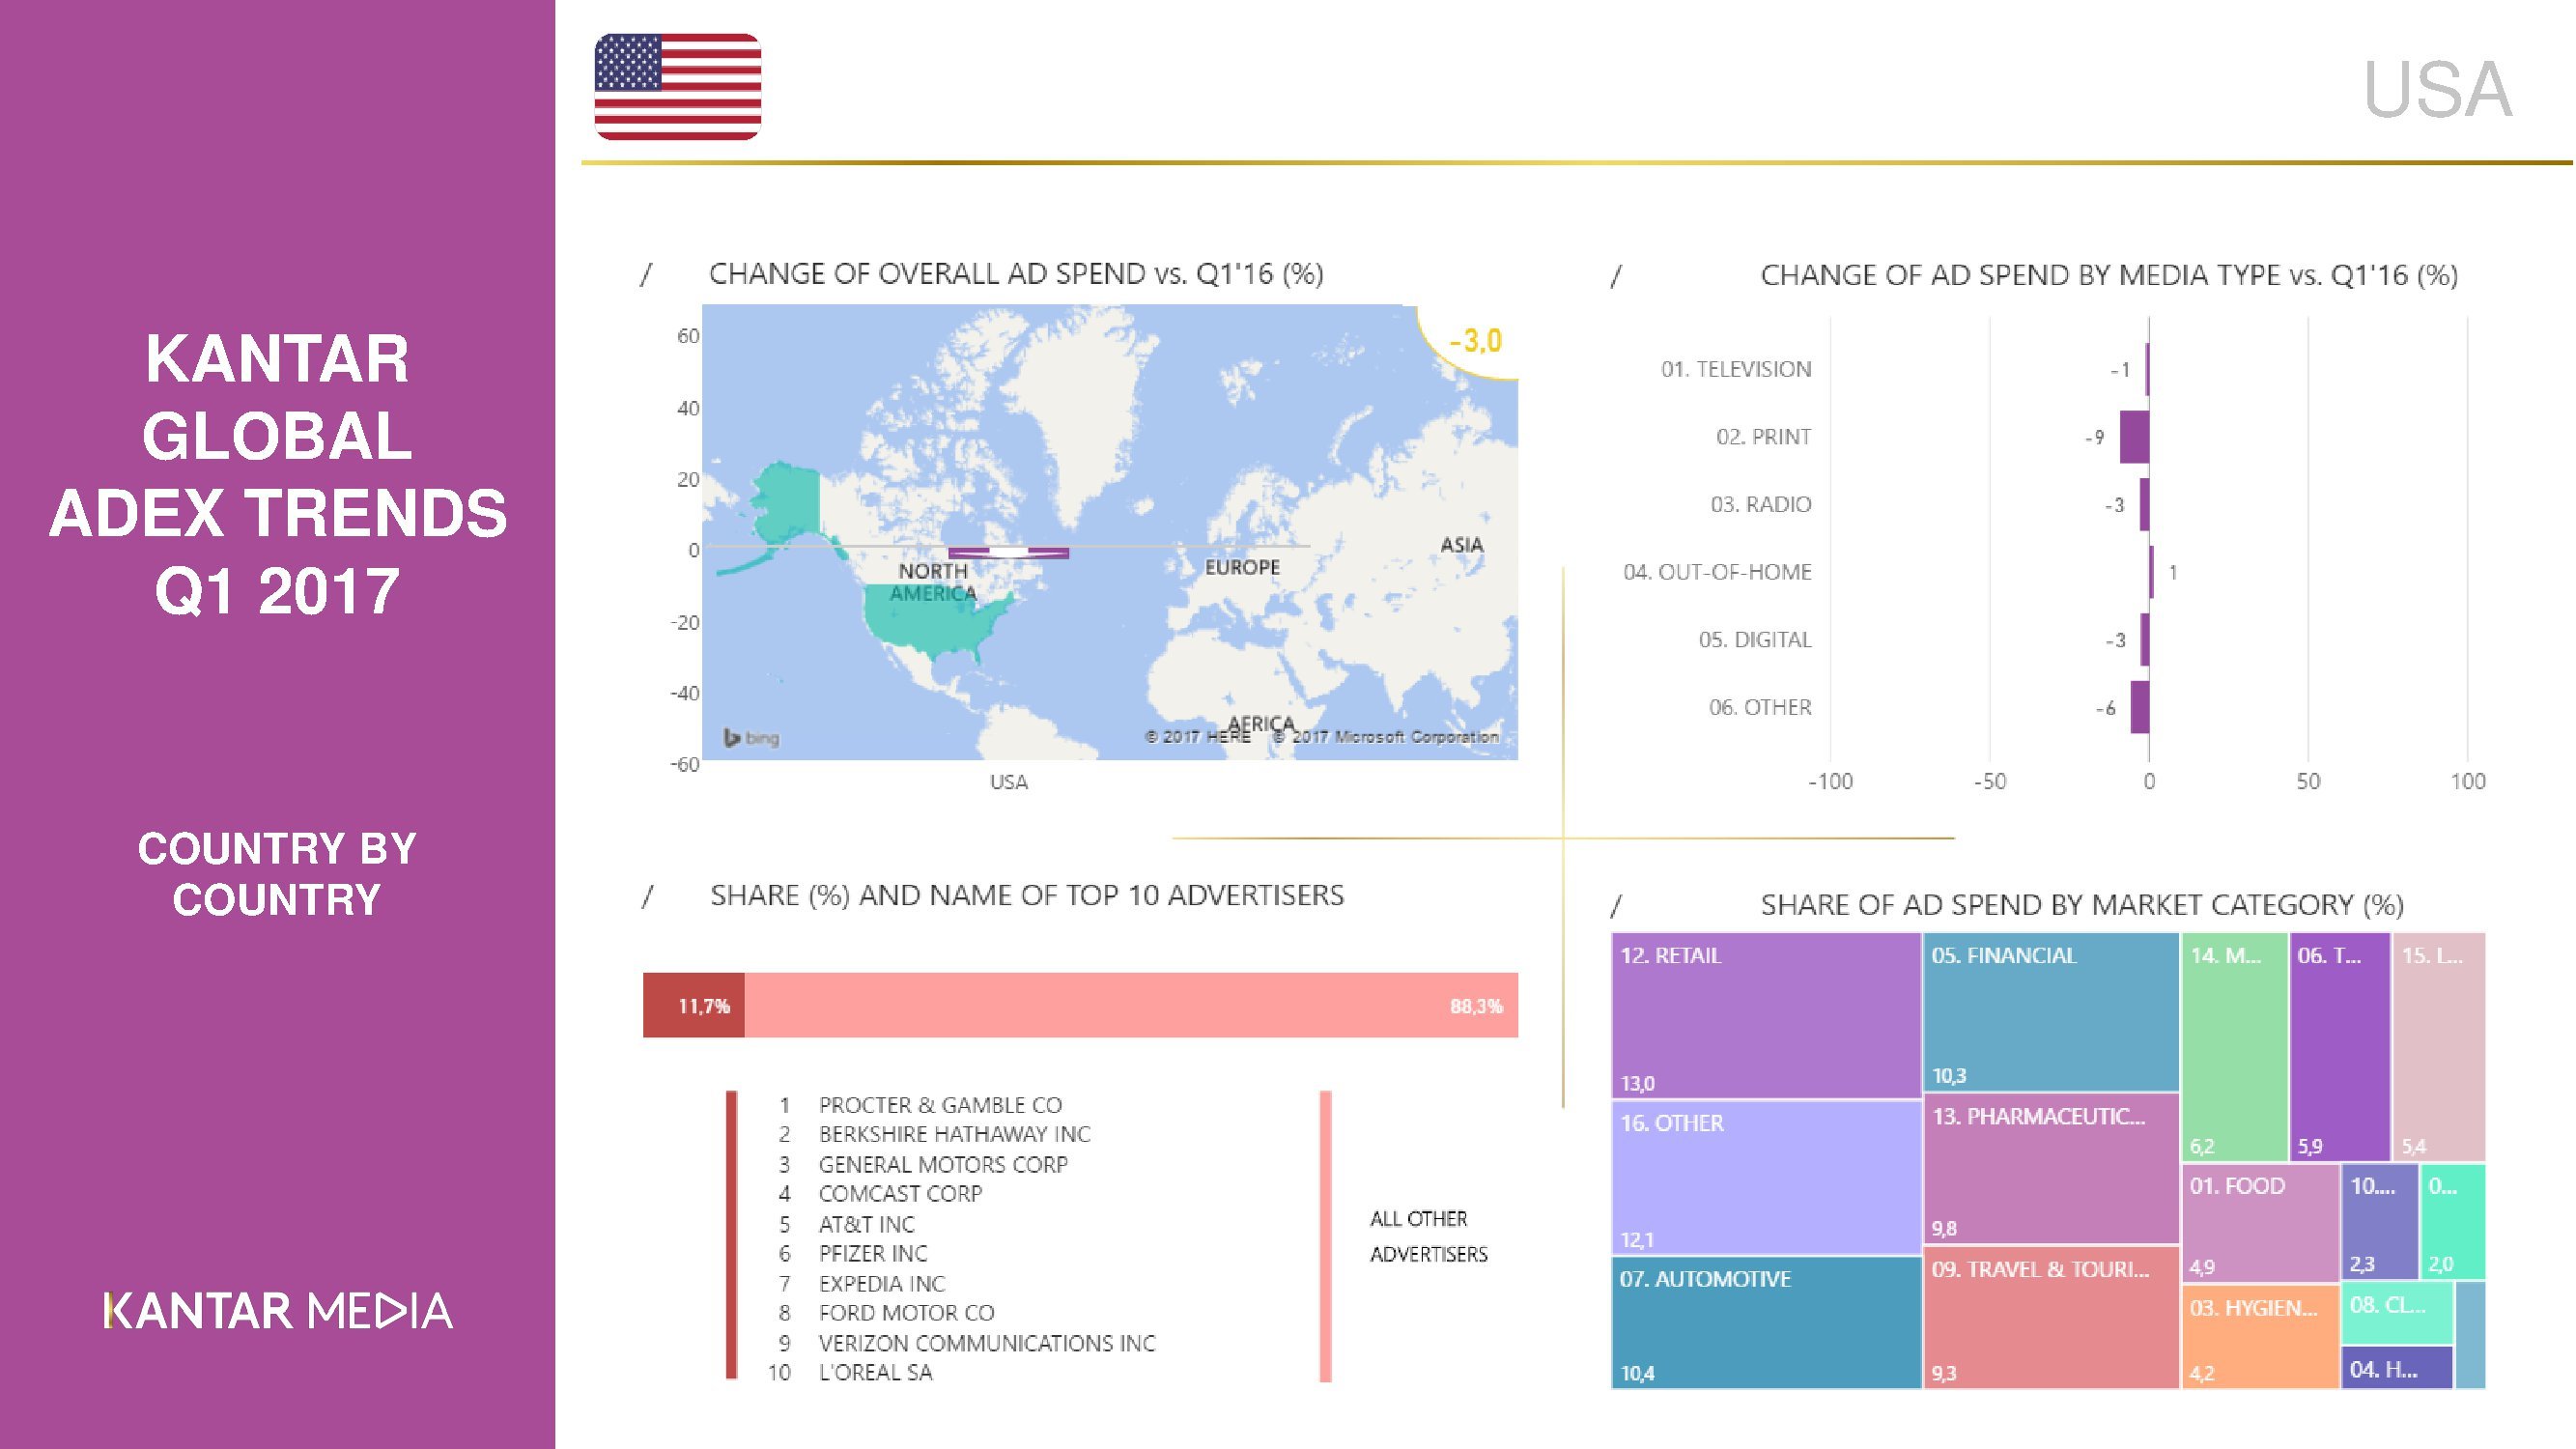This screenshot has height=1449, width=2576.
Task: Click the Market Category chart title
Action: (2082, 905)
